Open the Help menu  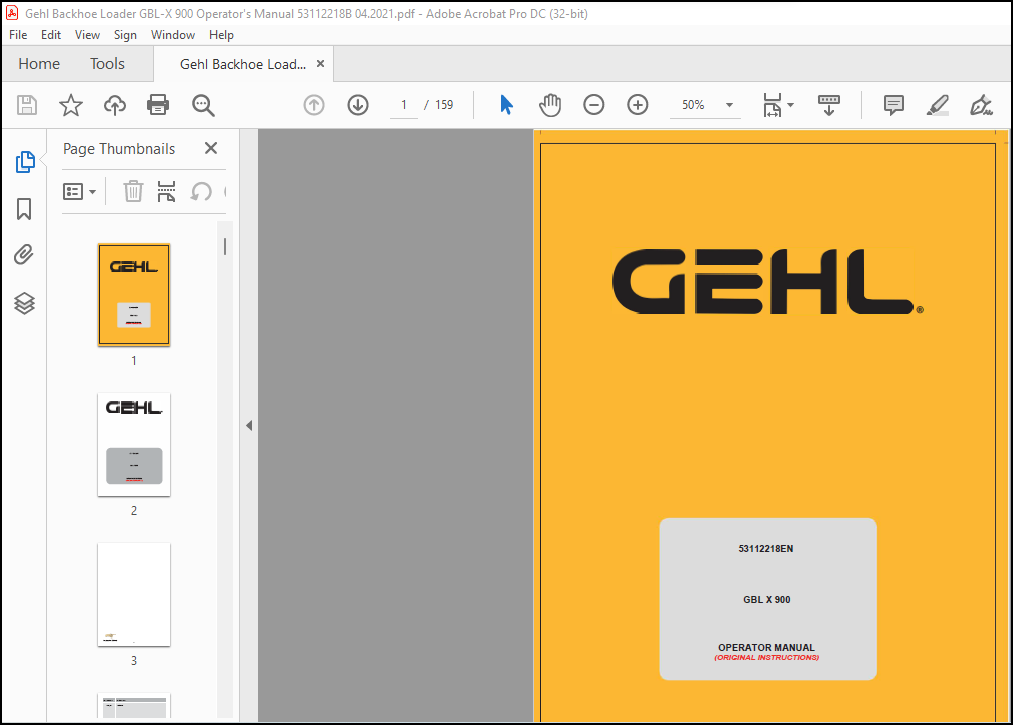[x=221, y=35]
